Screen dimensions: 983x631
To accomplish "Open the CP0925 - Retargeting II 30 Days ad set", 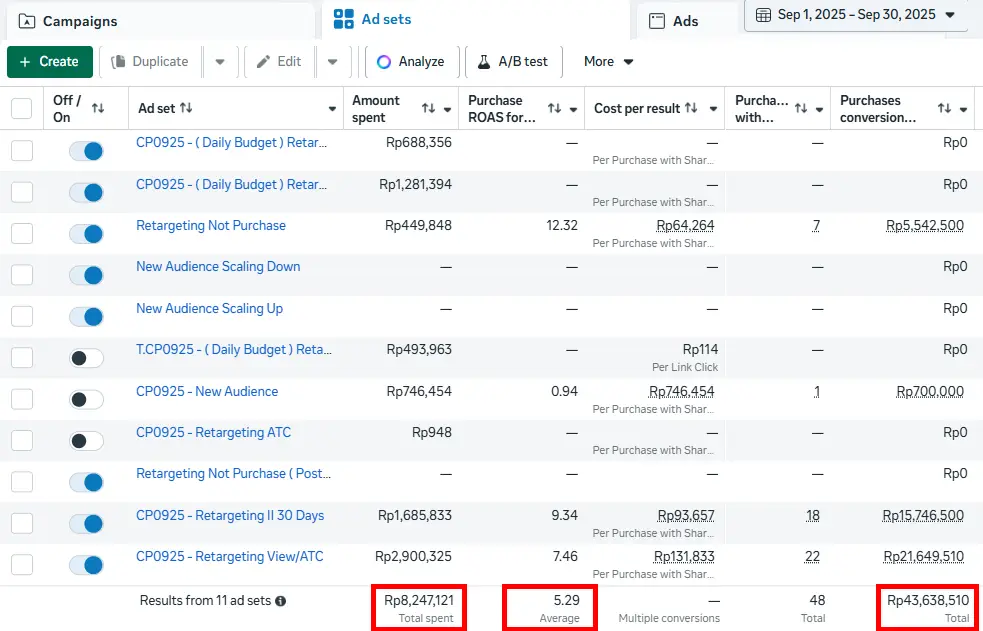I will point(230,516).
